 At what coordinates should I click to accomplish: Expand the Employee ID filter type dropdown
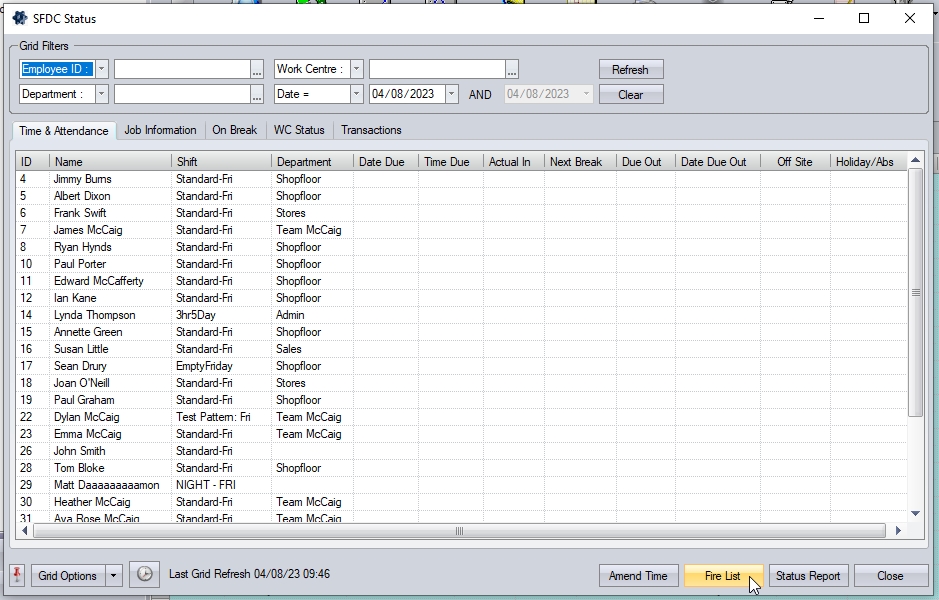(x=102, y=69)
